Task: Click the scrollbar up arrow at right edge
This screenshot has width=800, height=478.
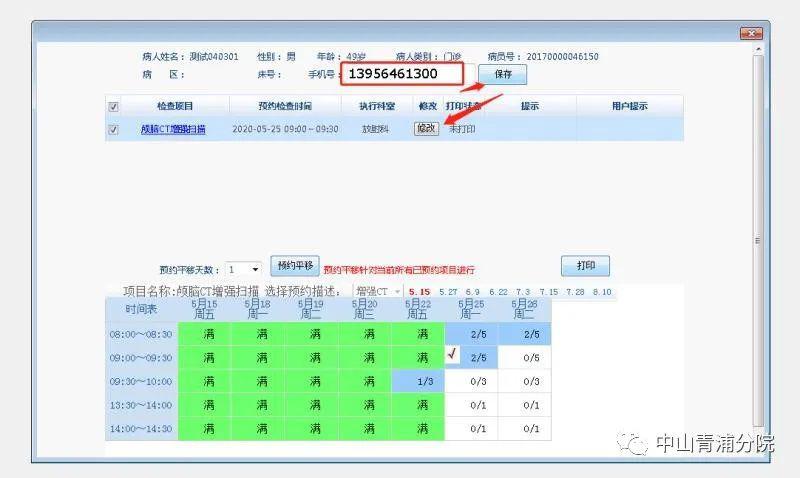Action: point(758,49)
